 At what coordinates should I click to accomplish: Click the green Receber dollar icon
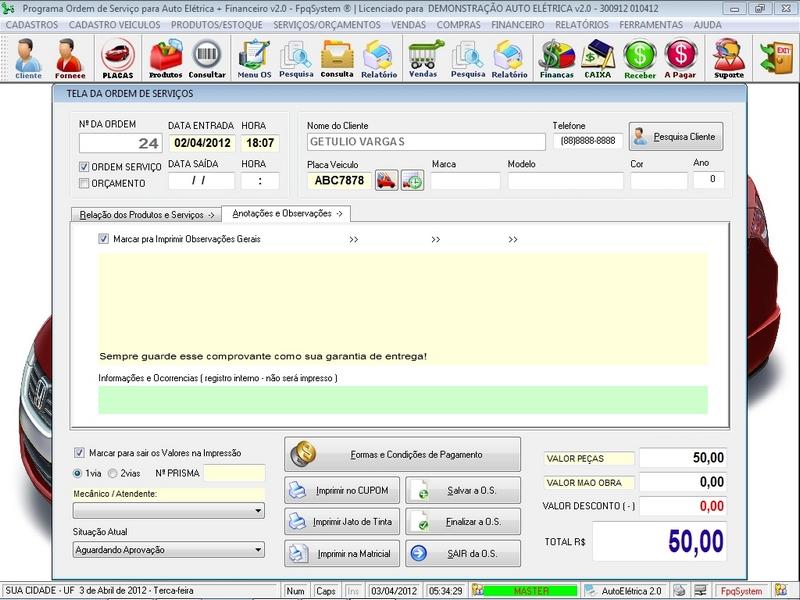click(x=640, y=58)
